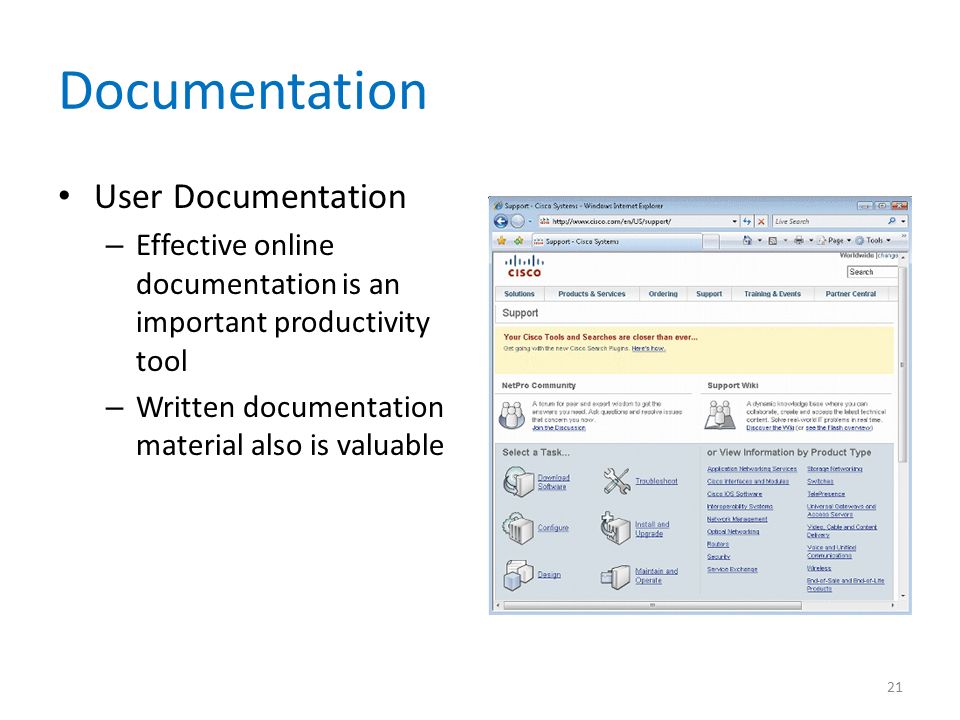Click the Install and Upgrade link
The height and width of the screenshot is (720, 960).
click(652, 529)
